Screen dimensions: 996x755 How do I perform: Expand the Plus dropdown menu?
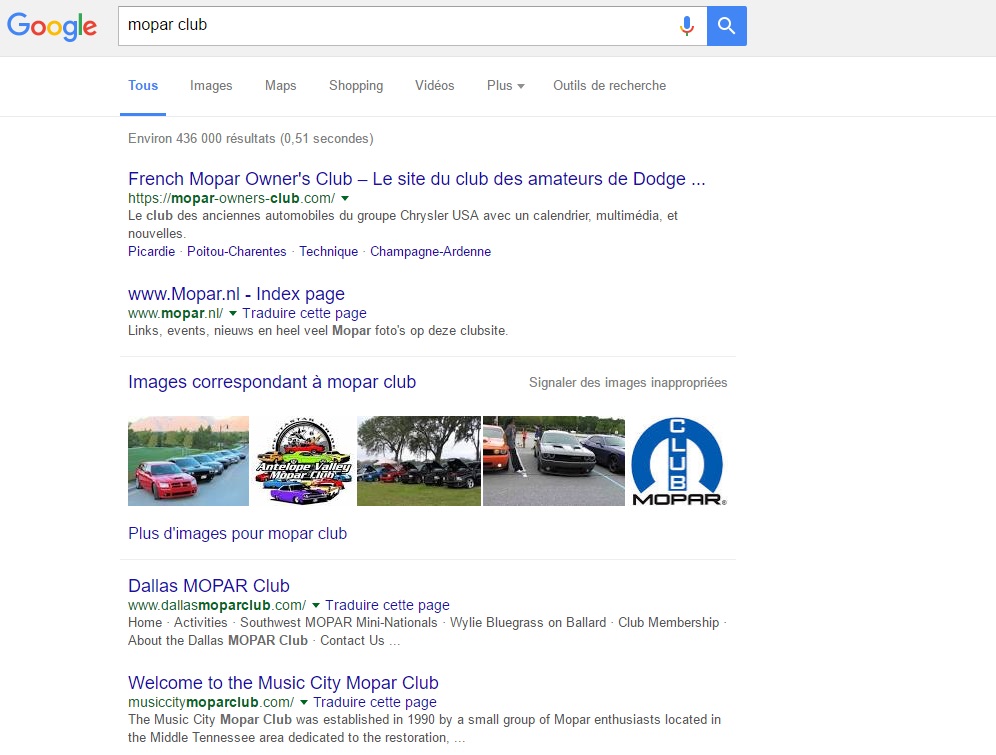[505, 86]
